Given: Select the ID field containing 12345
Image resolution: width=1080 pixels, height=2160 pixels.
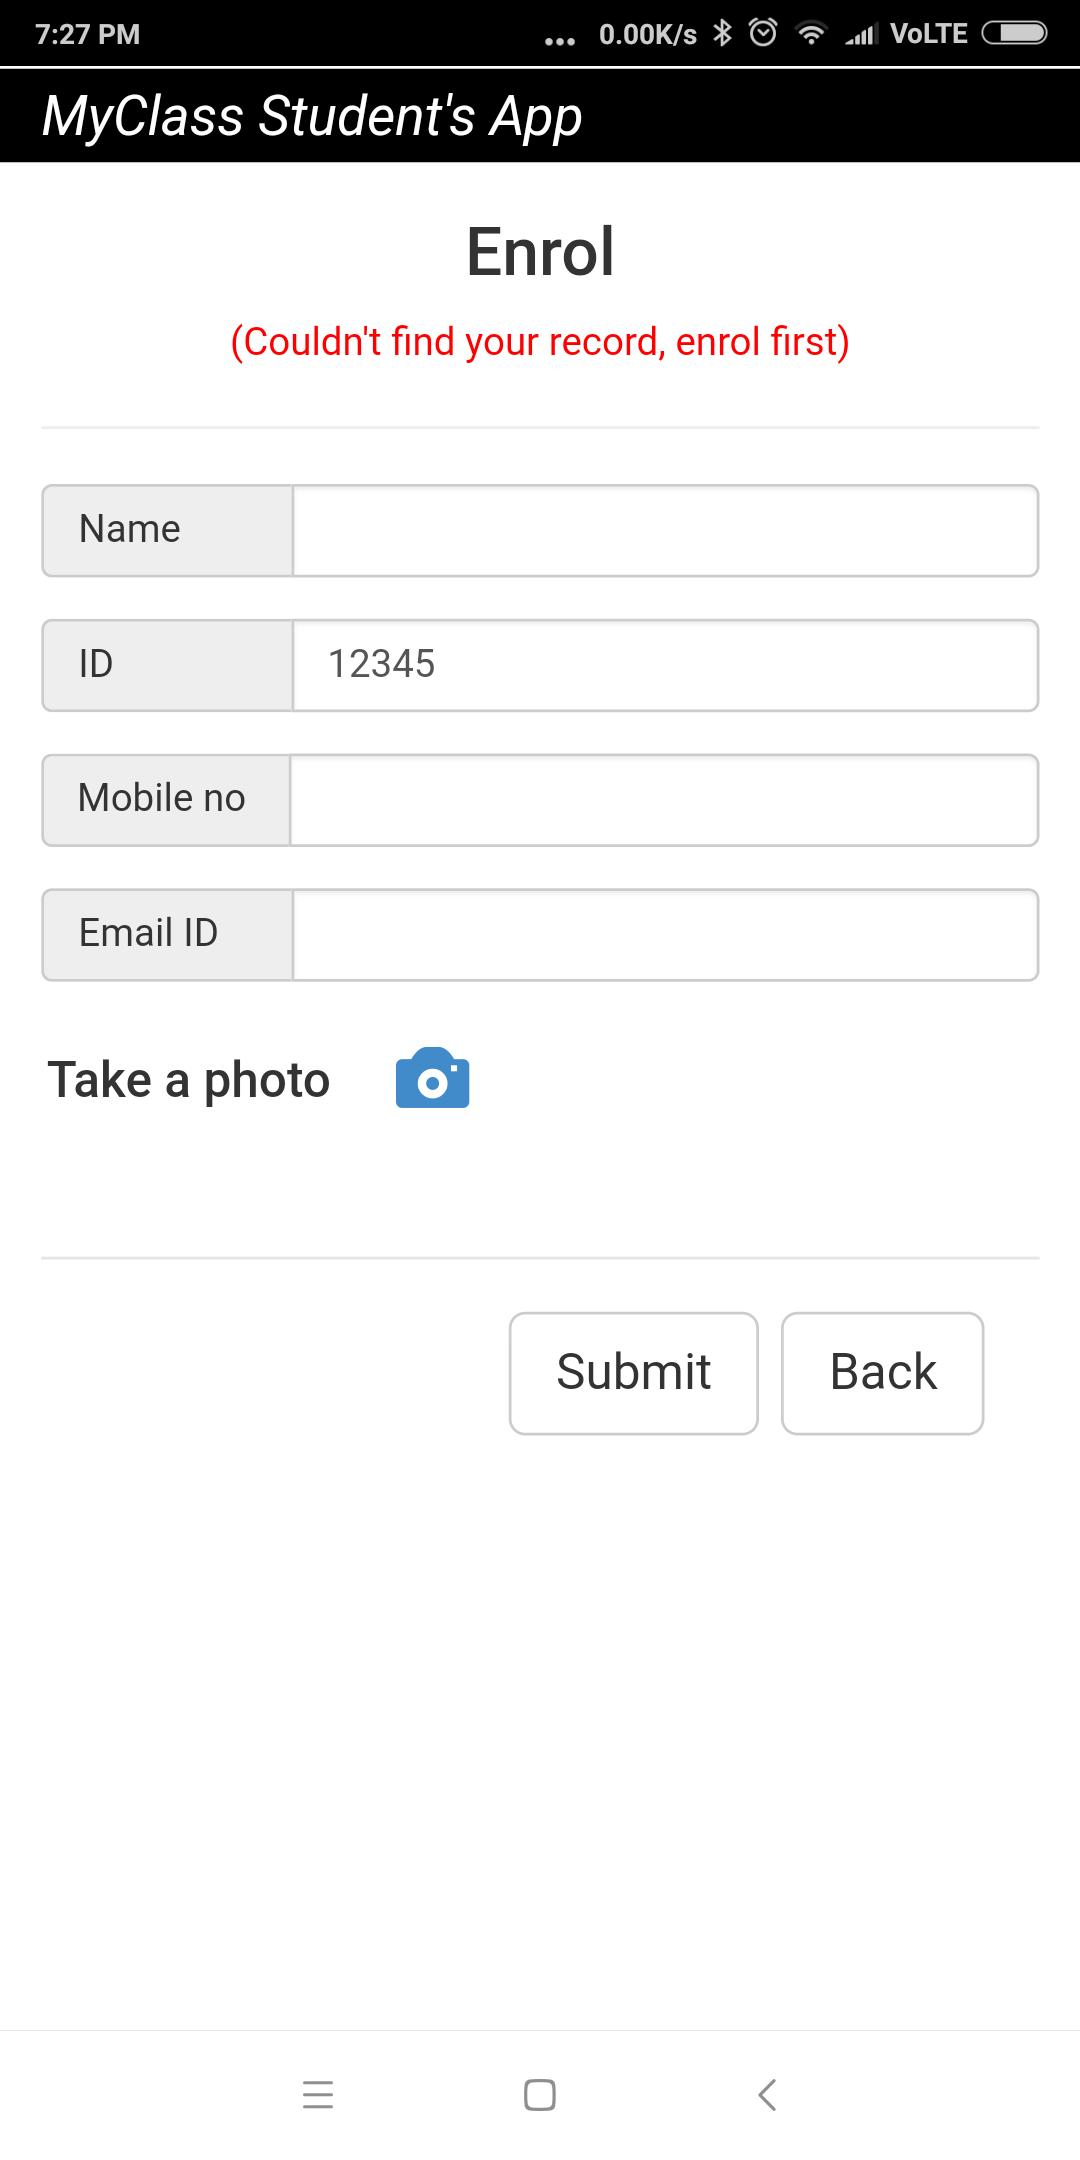Looking at the screenshot, I should (x=664, y=665).
